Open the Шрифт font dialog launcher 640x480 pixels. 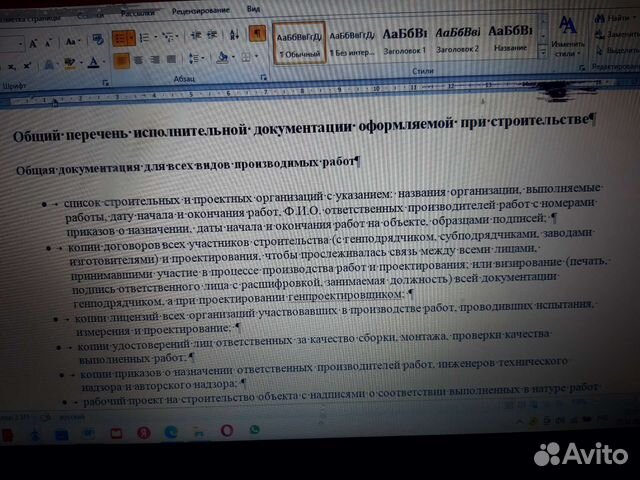coord(106,83)
